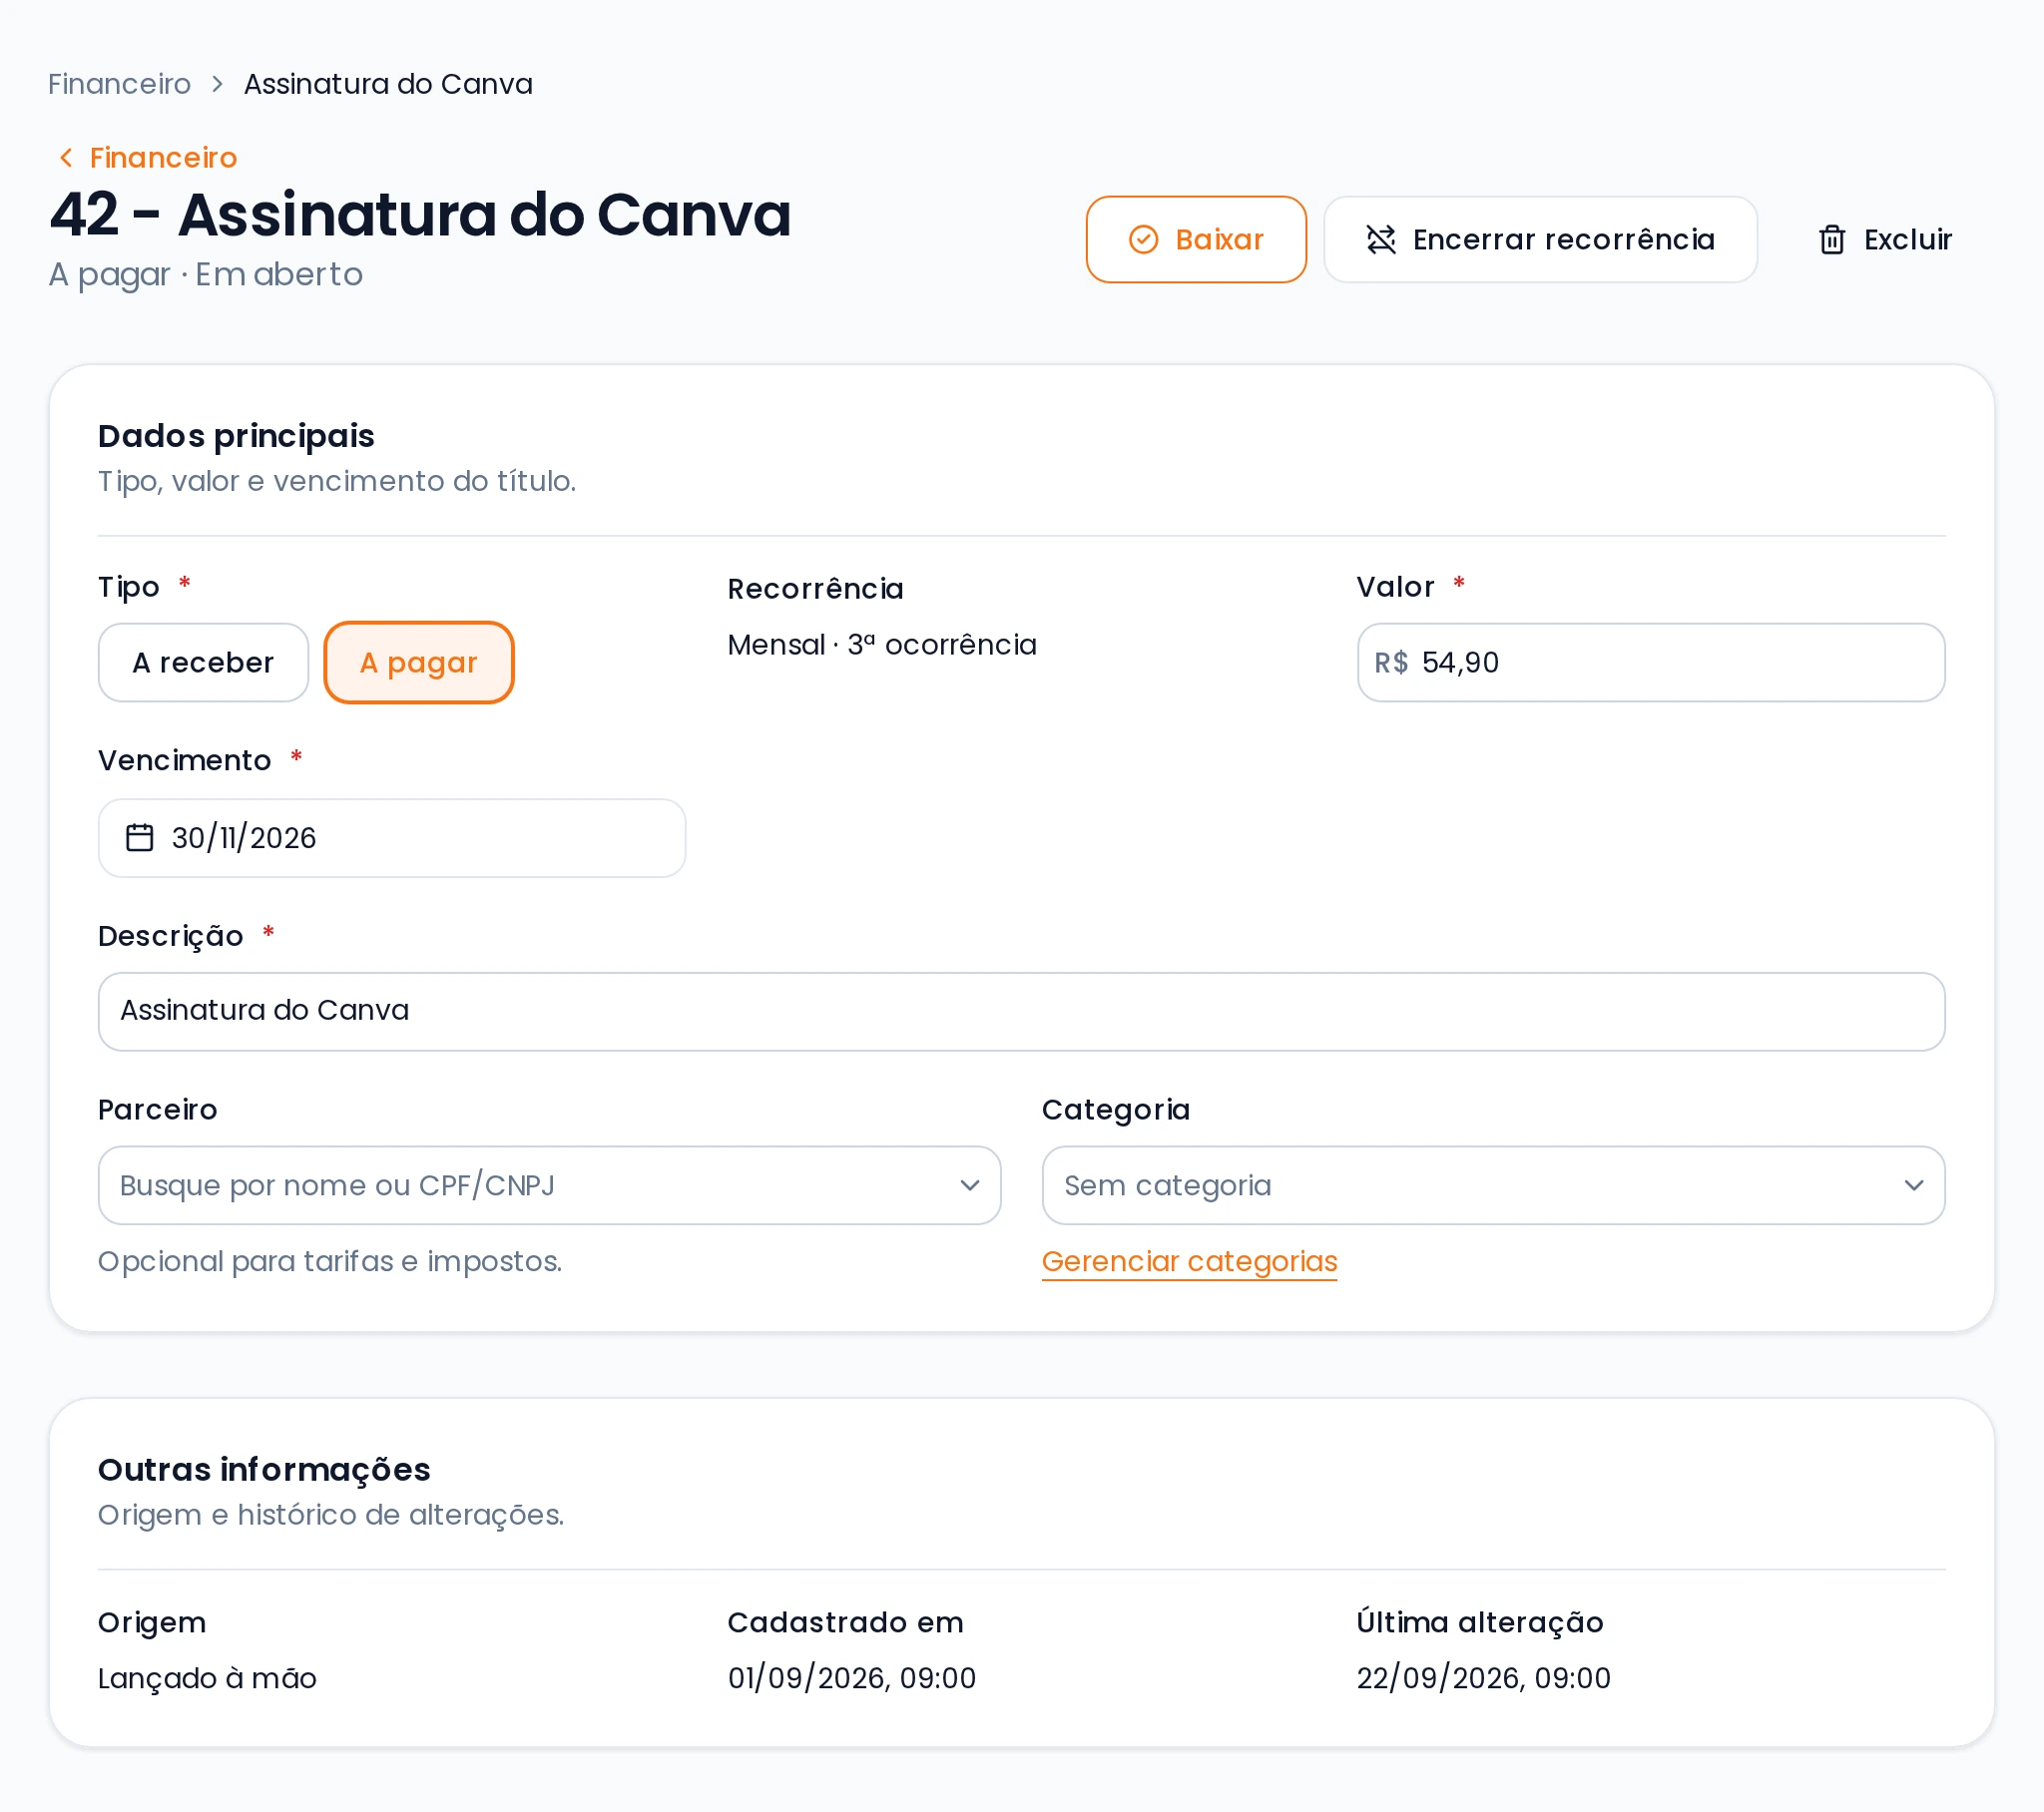
Task: Select the A pagar type option
Action: click(x=419, y=663)
